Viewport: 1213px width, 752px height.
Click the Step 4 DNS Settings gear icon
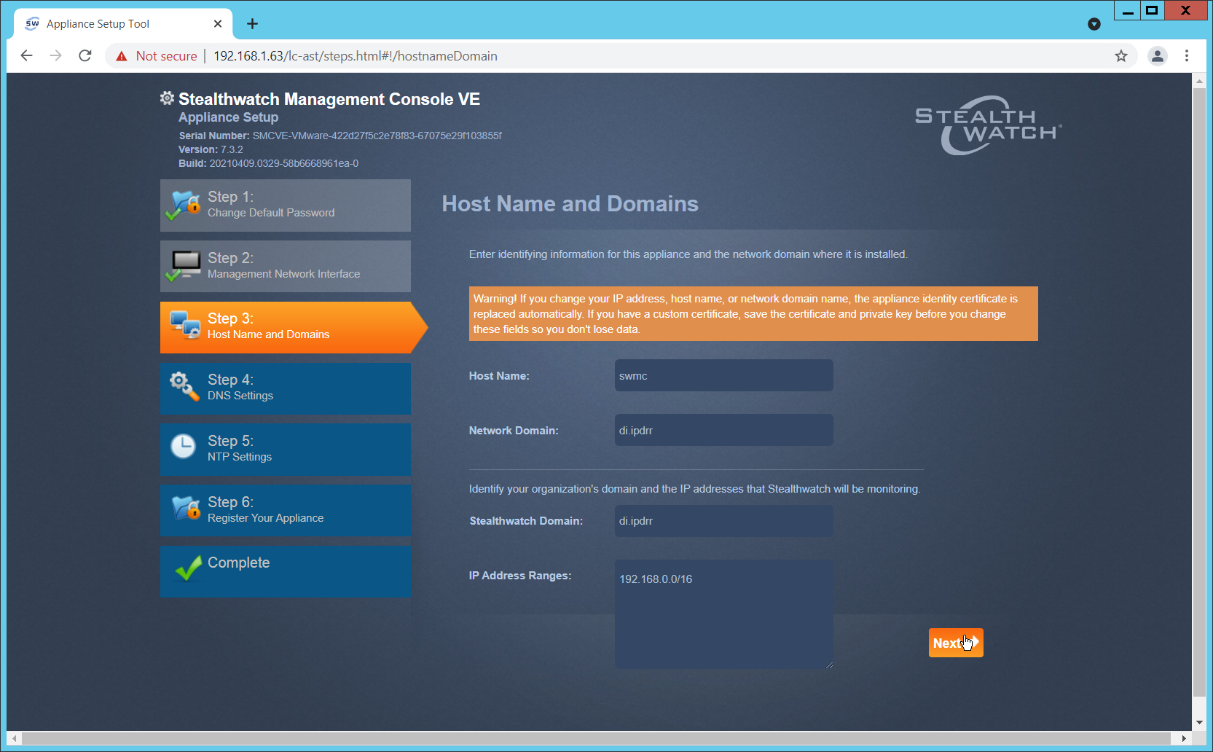point(185,388)
